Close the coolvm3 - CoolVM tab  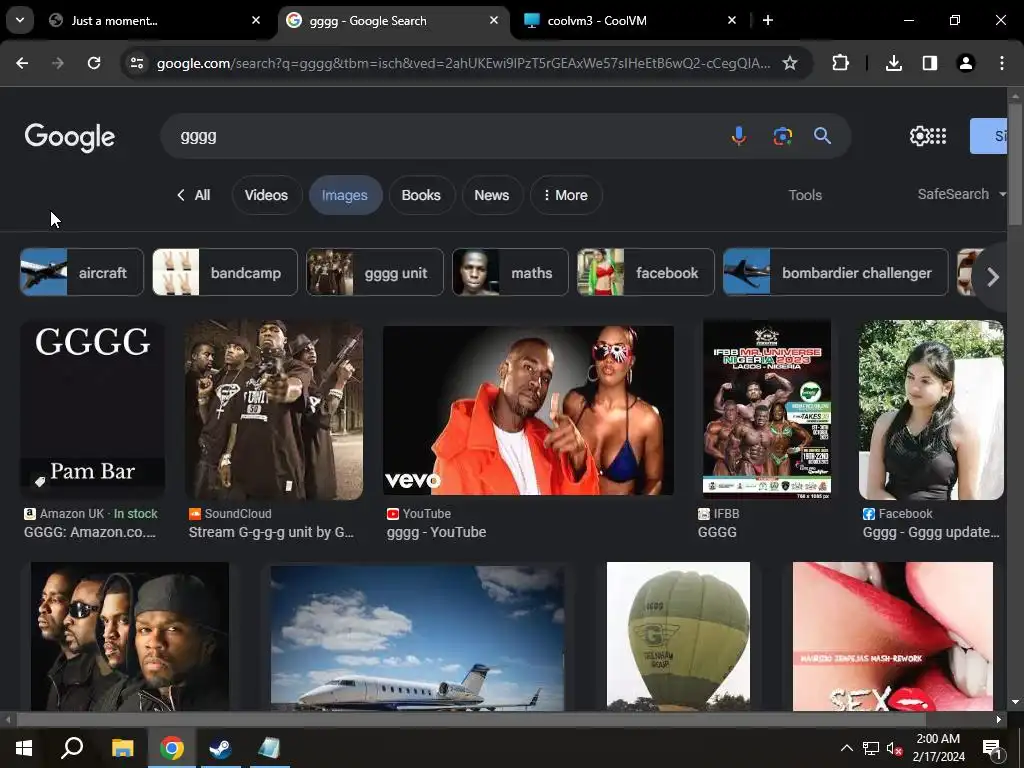coord(732,20)
